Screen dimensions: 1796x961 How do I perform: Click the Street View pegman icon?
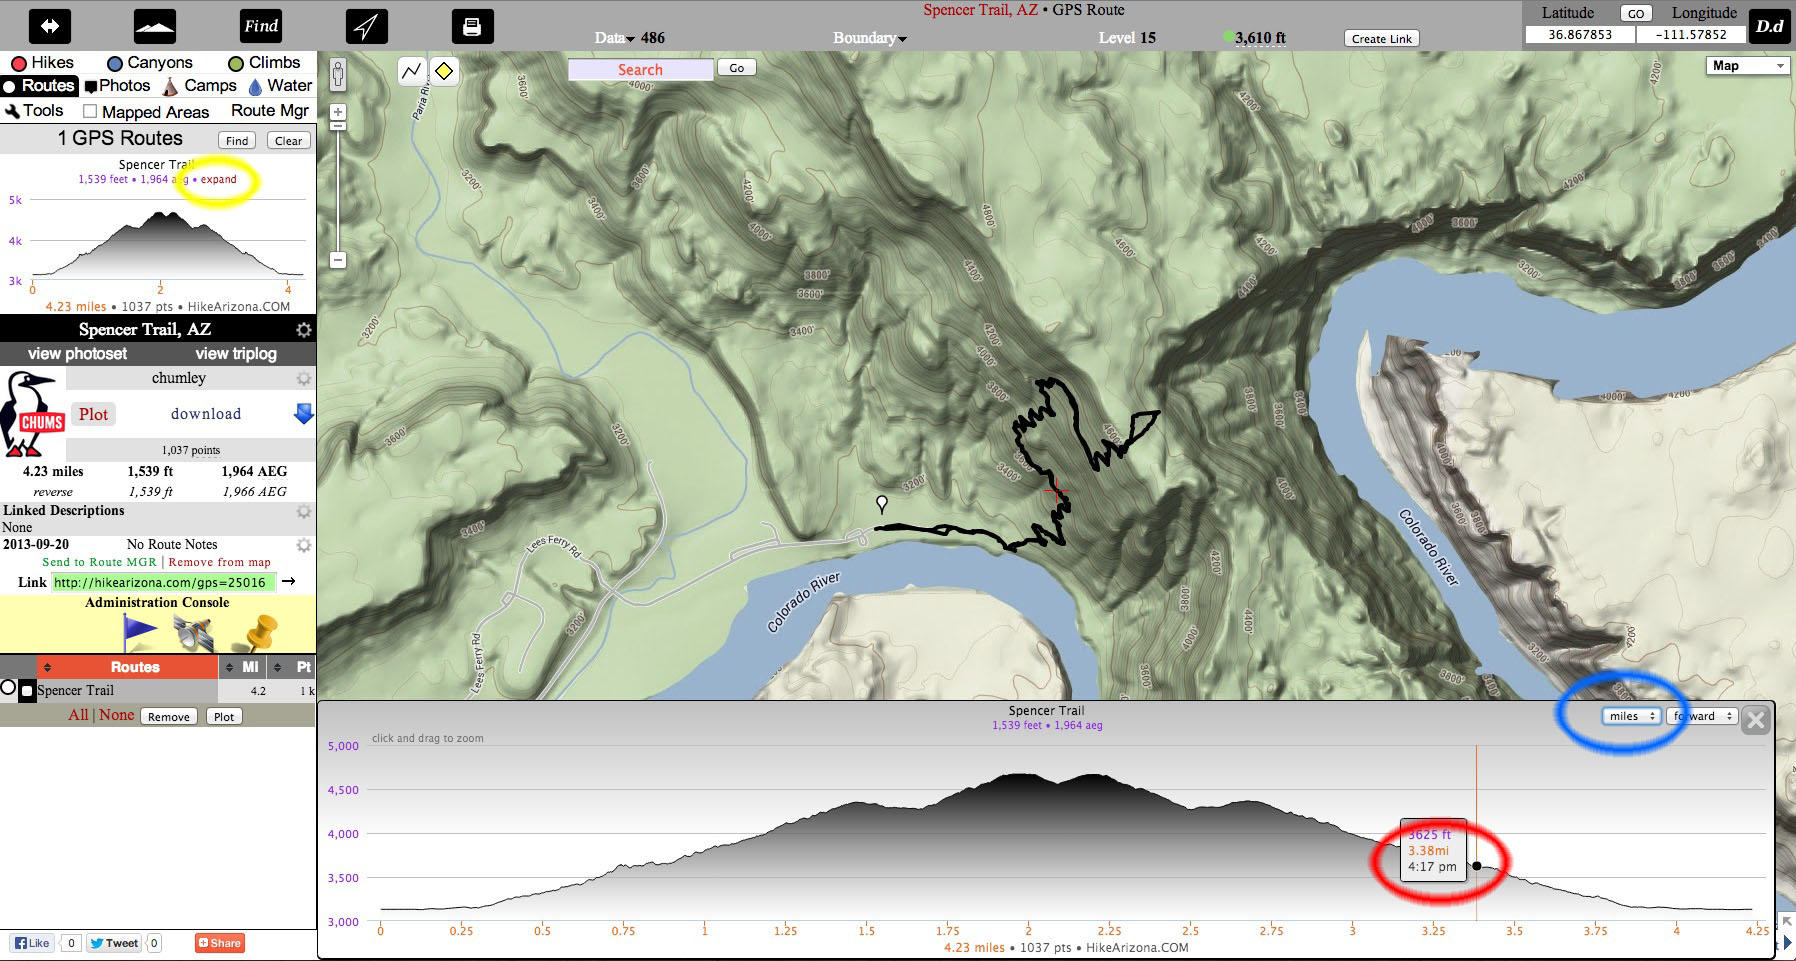click(338, 74)
